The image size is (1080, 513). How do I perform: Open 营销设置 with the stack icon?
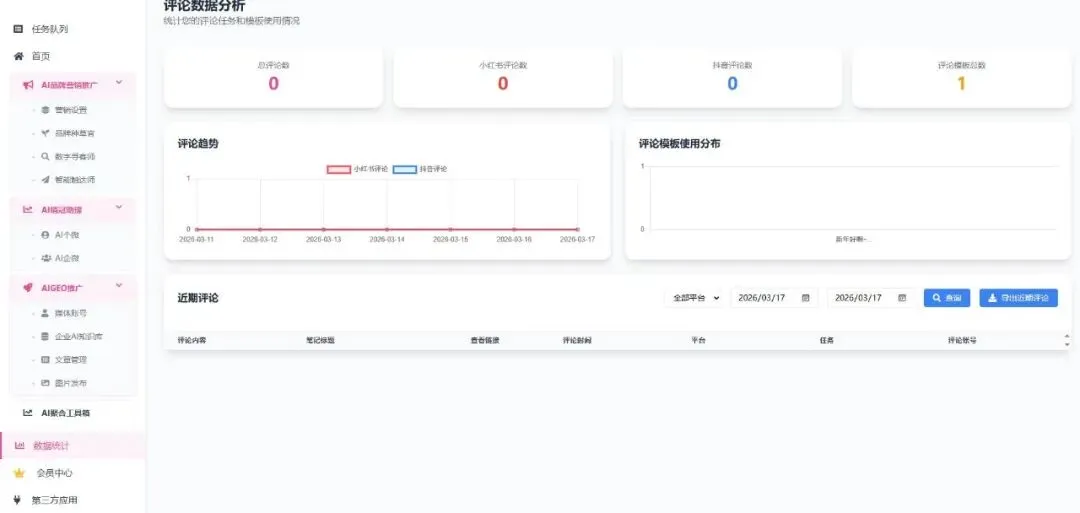(x=45, y=109)
